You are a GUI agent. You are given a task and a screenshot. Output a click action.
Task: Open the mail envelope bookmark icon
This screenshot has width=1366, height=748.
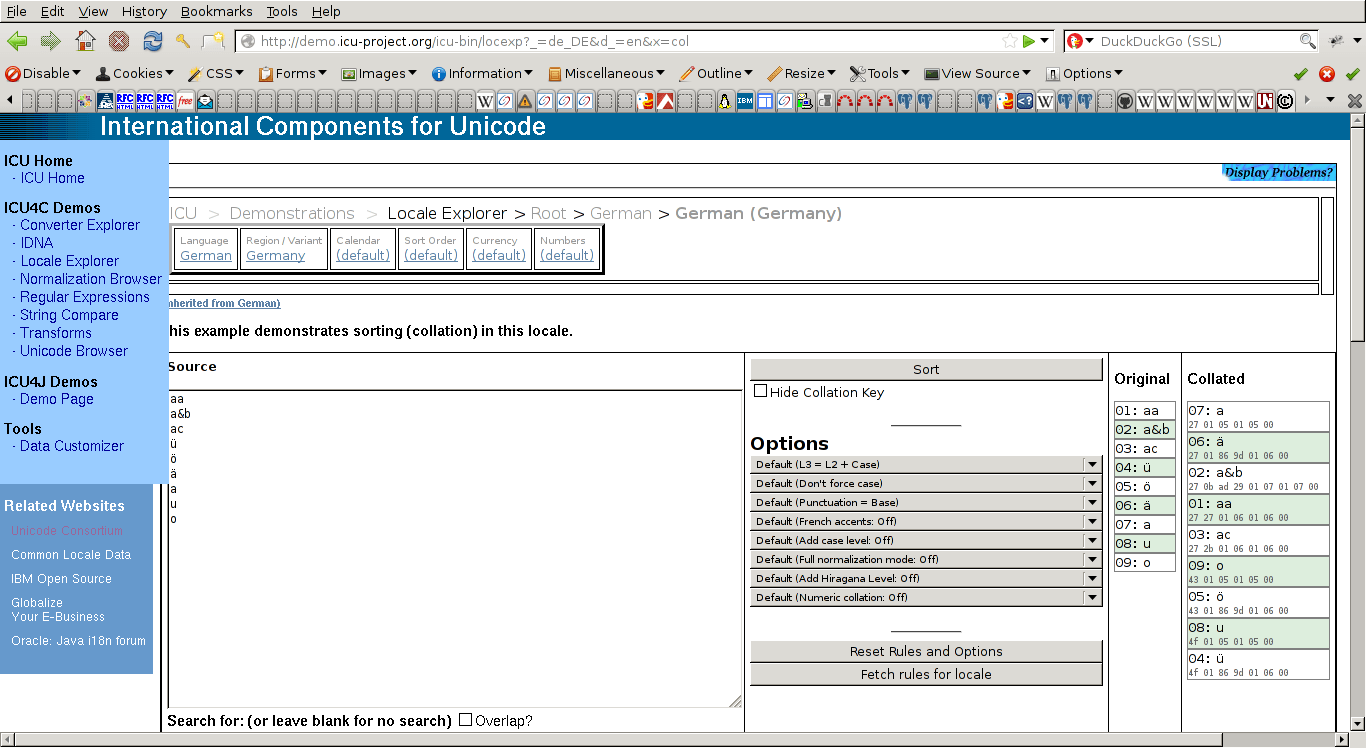coord(205,100)
